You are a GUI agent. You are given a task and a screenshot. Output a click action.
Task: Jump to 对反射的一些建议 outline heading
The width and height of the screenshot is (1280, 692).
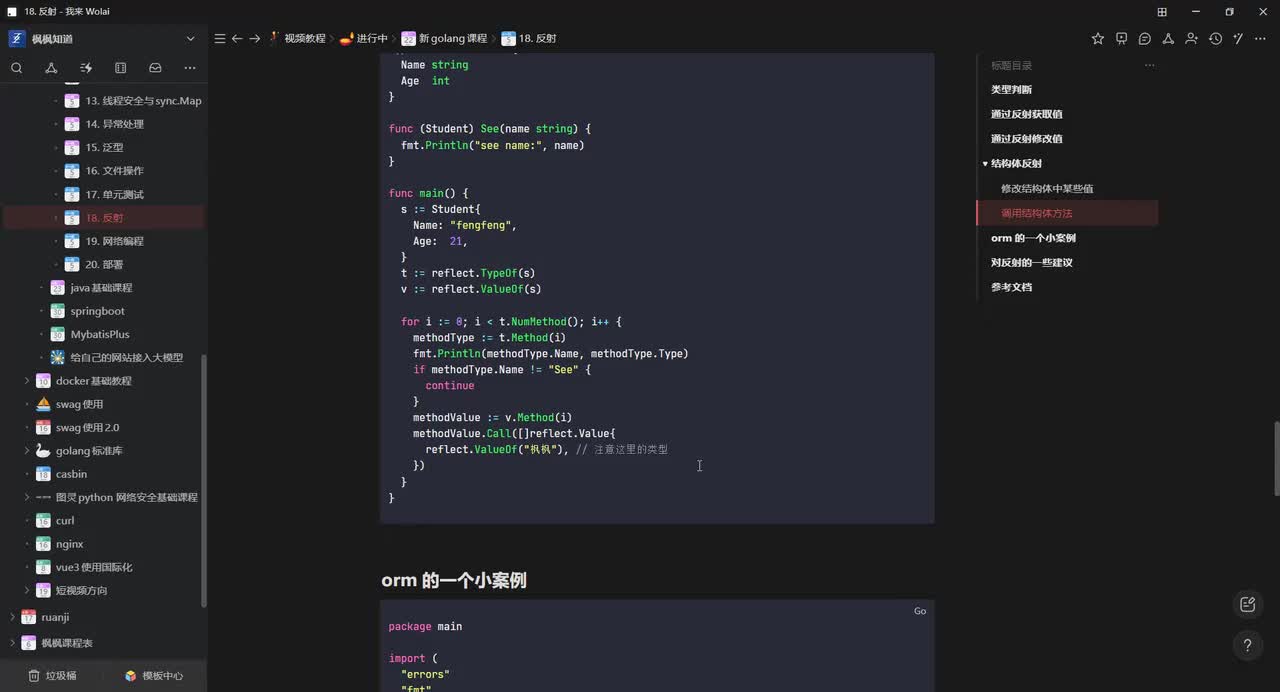coord(1031,262)
